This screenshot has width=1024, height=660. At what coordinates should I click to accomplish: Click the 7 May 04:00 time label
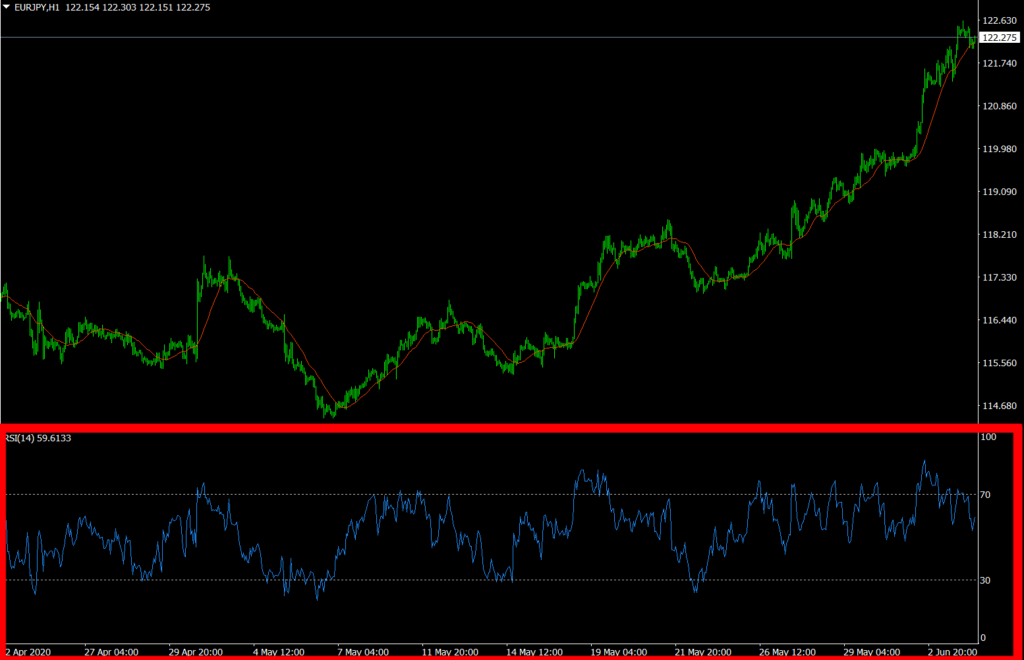click(364, 651)
